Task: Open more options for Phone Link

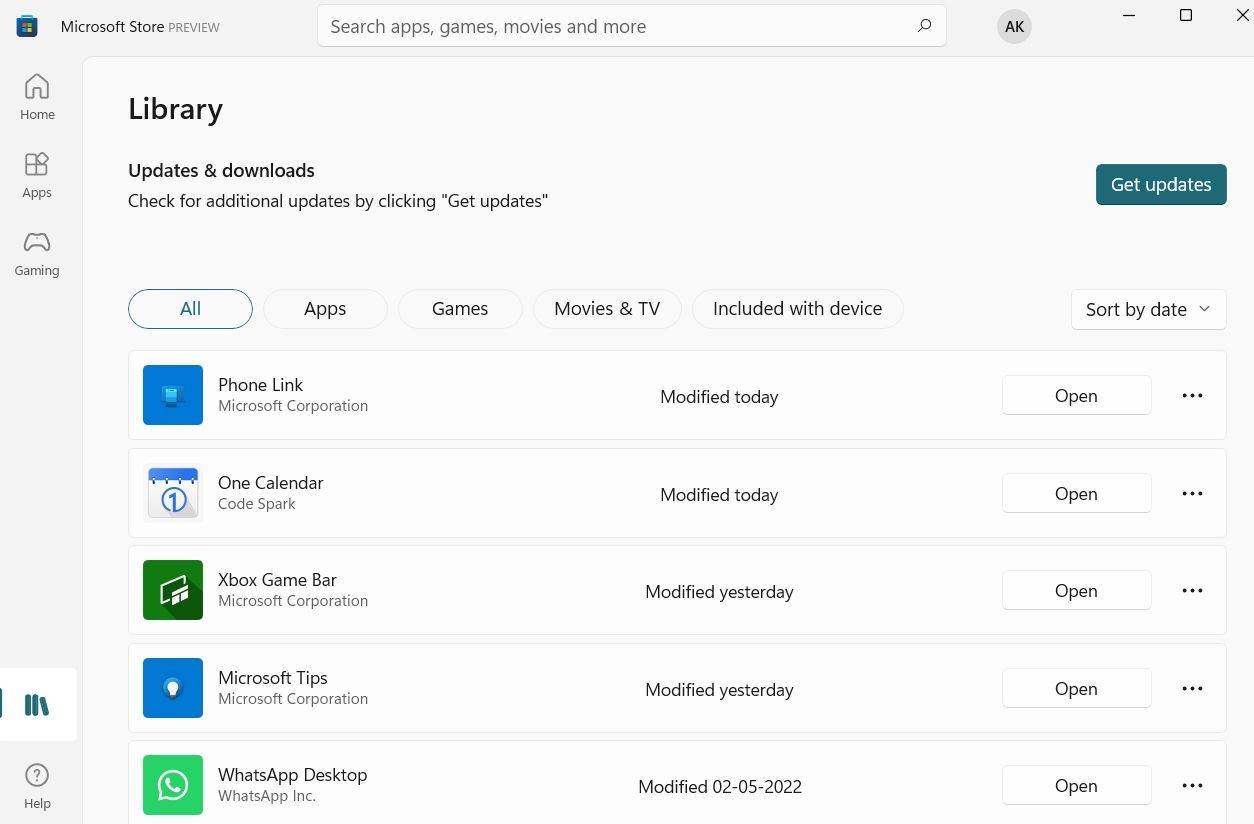Action: point(1192,396)
